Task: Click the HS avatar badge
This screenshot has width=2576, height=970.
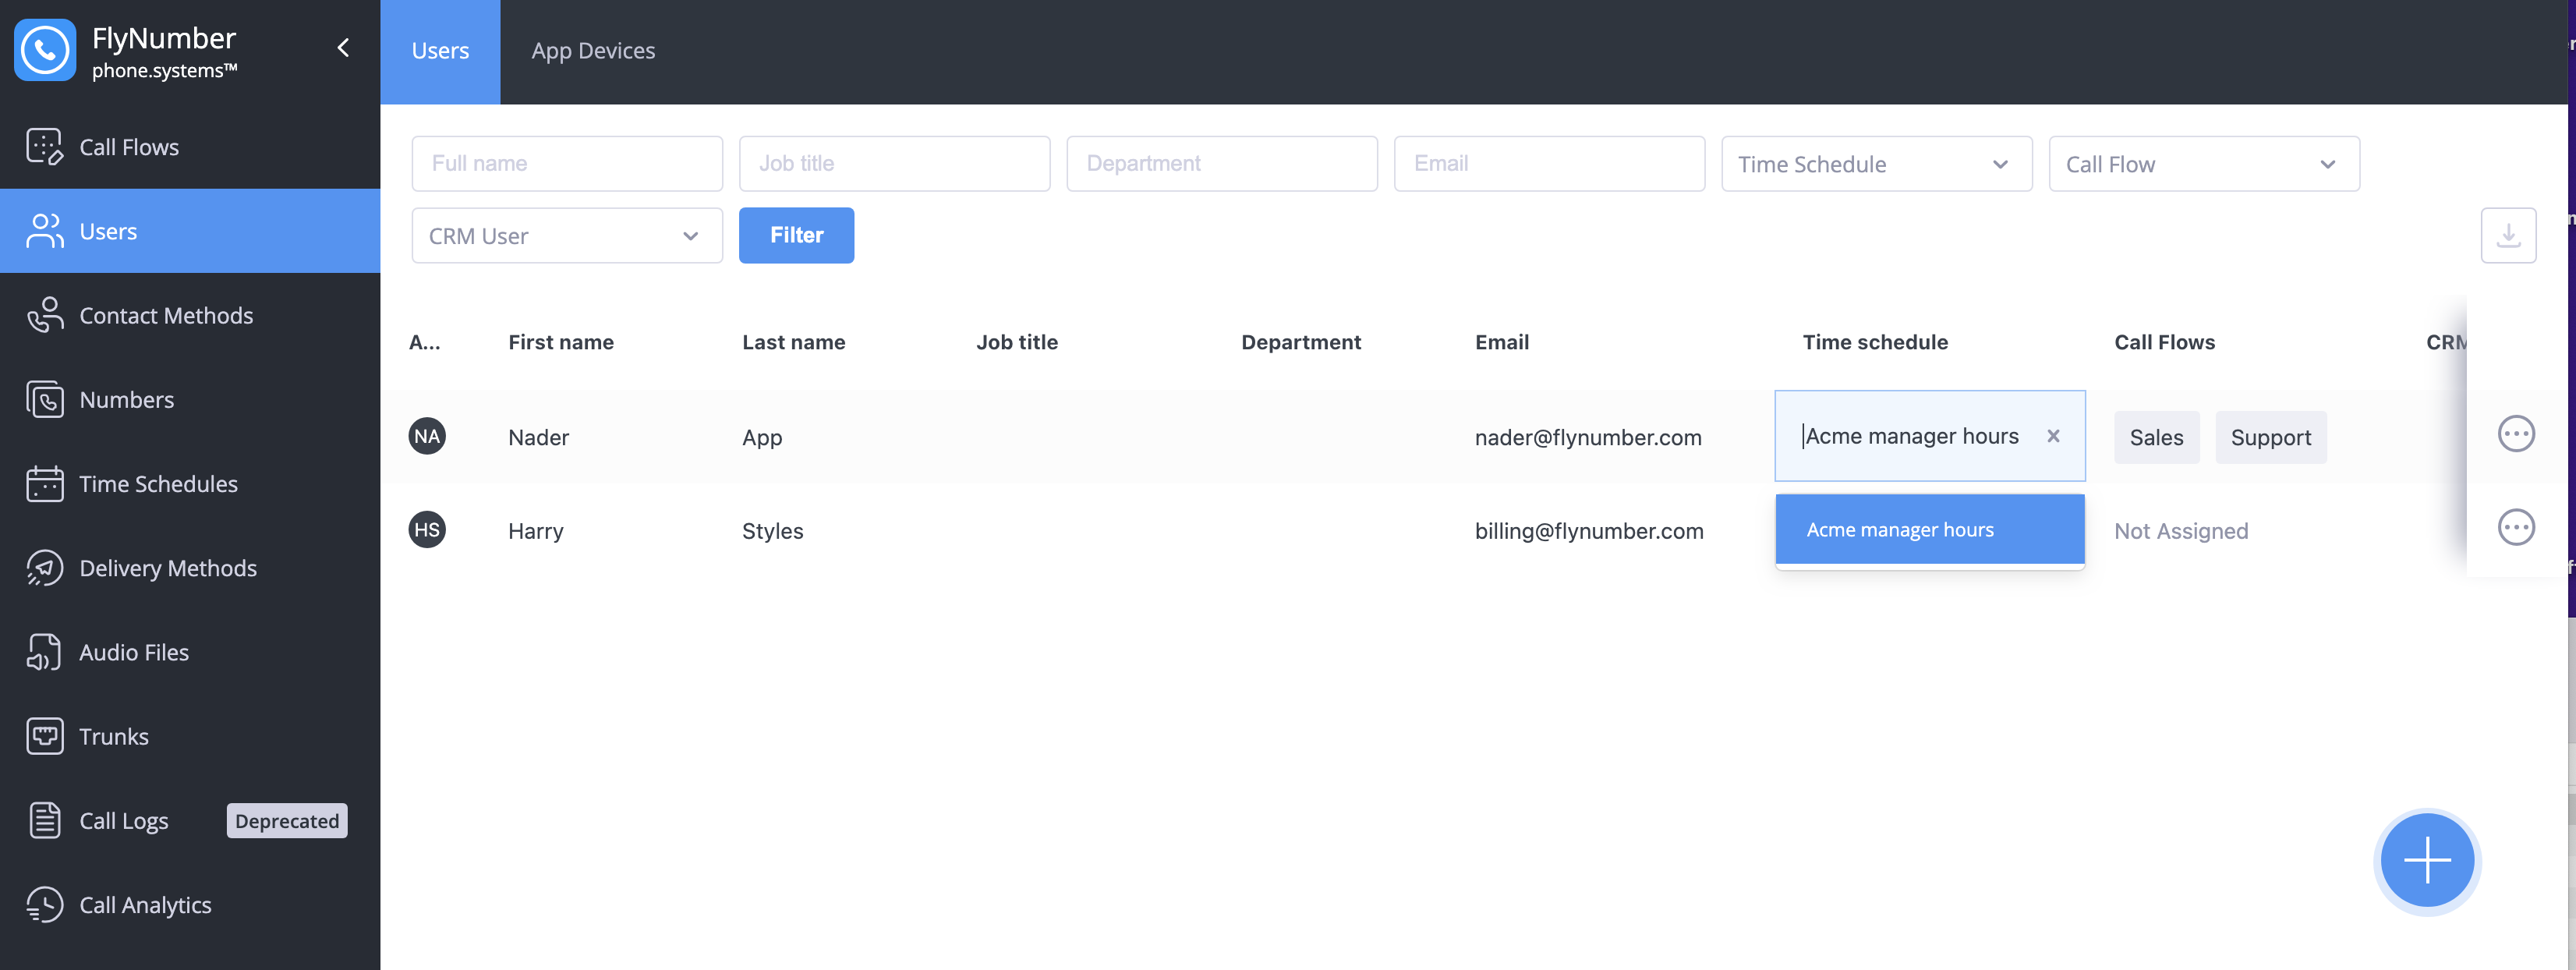Action: (427, 530)
